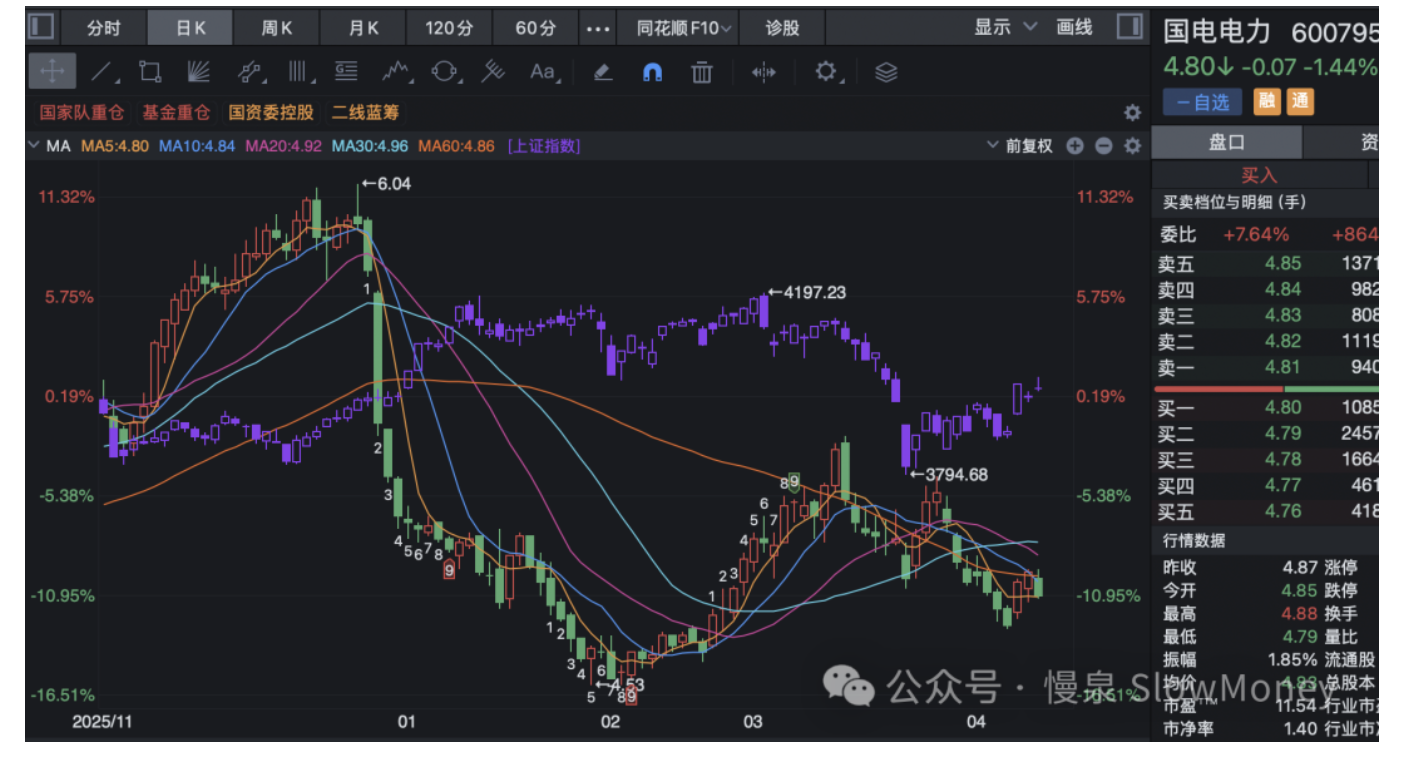Click the trash icon to delete drawings
This screenshot has width=1416, height=778.
(702, 72)
